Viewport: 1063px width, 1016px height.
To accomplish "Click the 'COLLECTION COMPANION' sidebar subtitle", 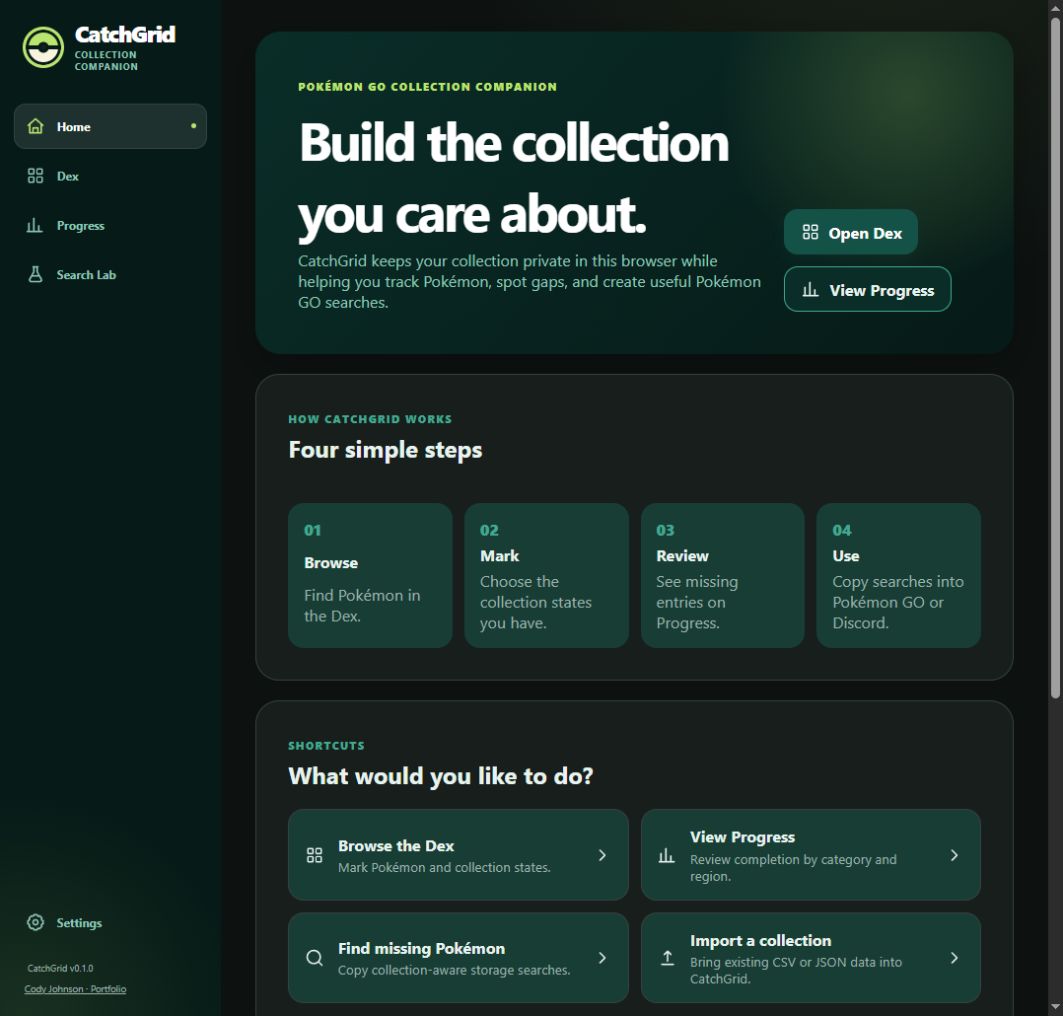I will 106,60.
